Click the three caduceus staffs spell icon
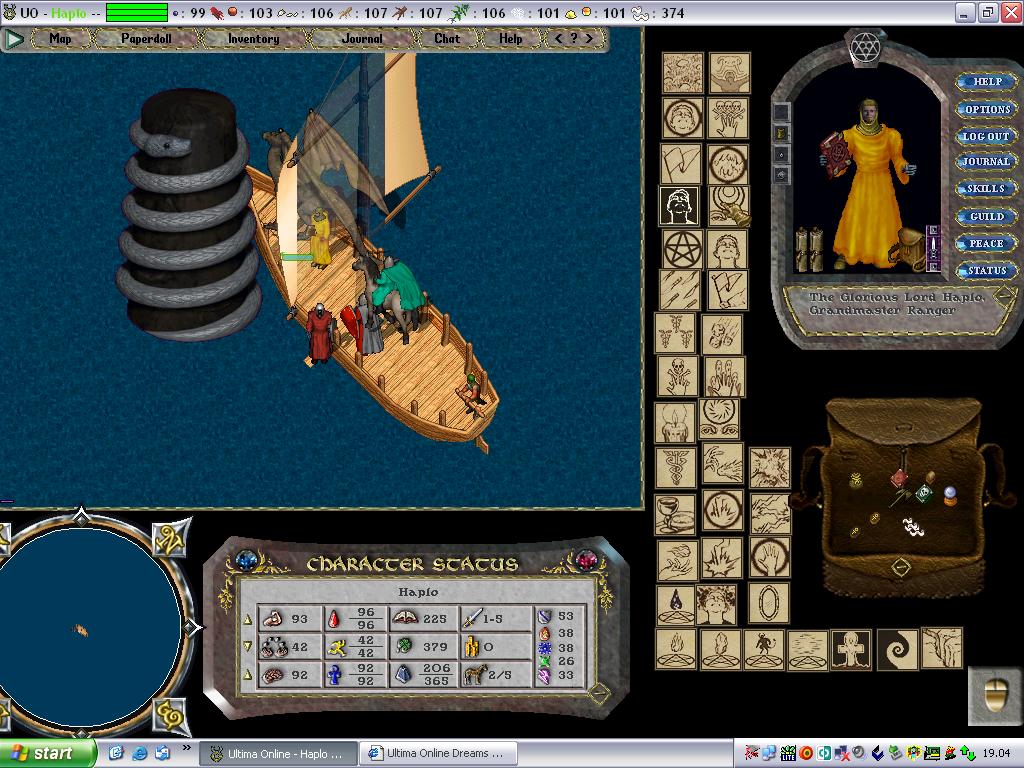This screenshot has height=768, width=1024. tap(676, 334)
